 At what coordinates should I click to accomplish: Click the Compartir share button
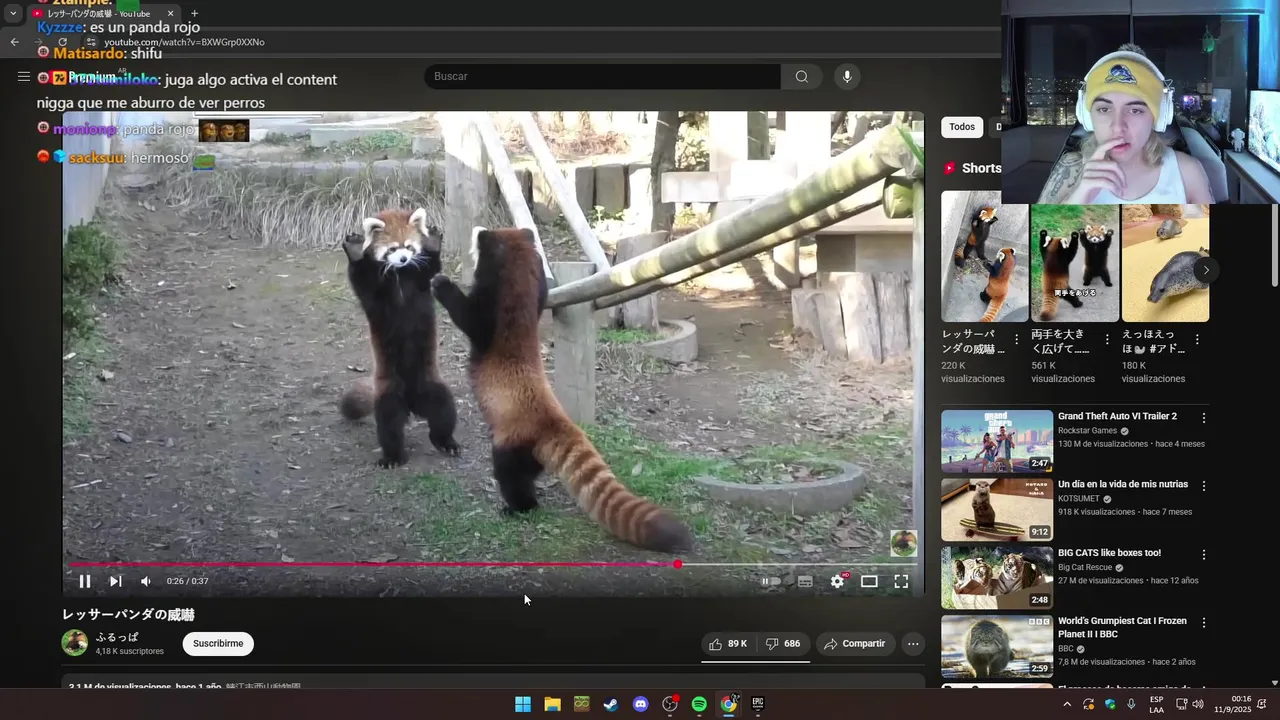point(855,644)
